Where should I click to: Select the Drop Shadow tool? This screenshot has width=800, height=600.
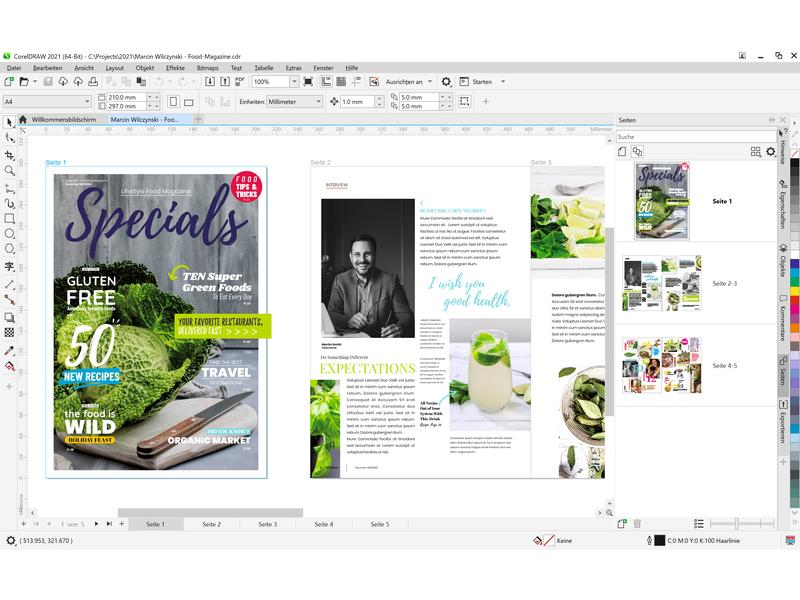(9, 317)
